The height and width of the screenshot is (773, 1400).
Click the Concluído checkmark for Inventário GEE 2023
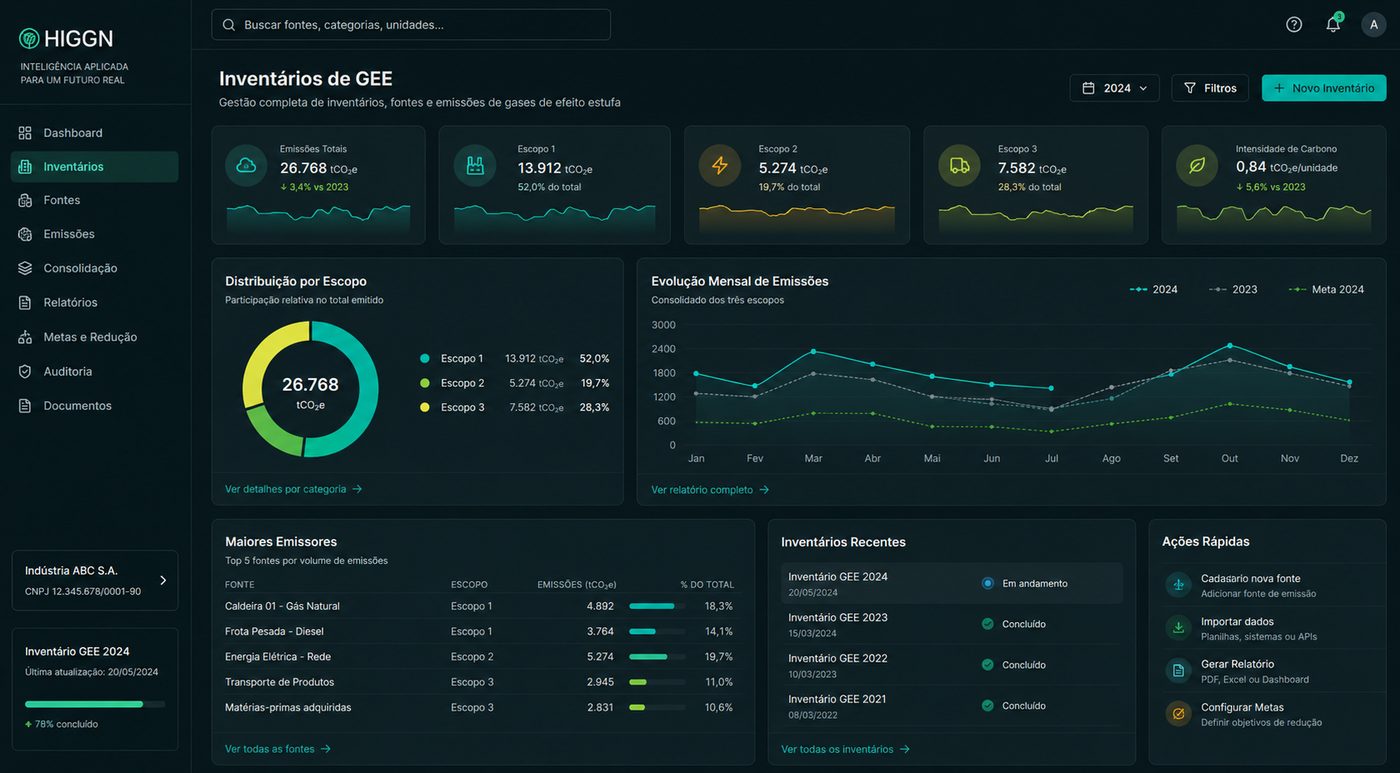click(988, 624)
